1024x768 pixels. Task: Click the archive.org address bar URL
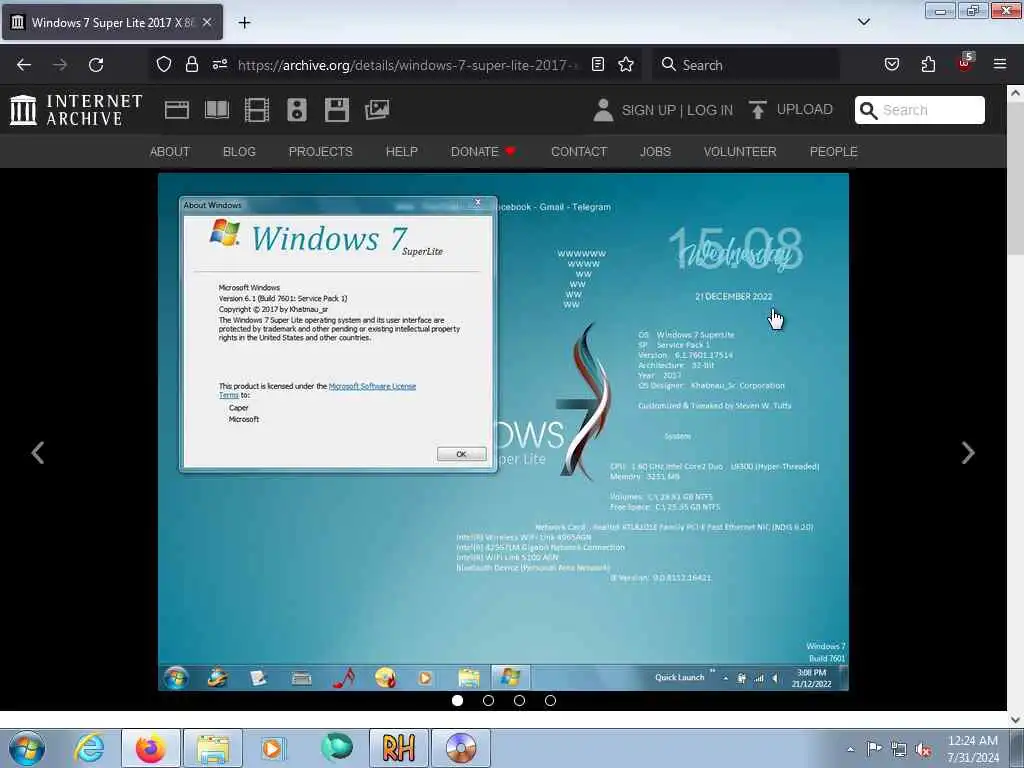pyautogui.click(x=408, y=65)
